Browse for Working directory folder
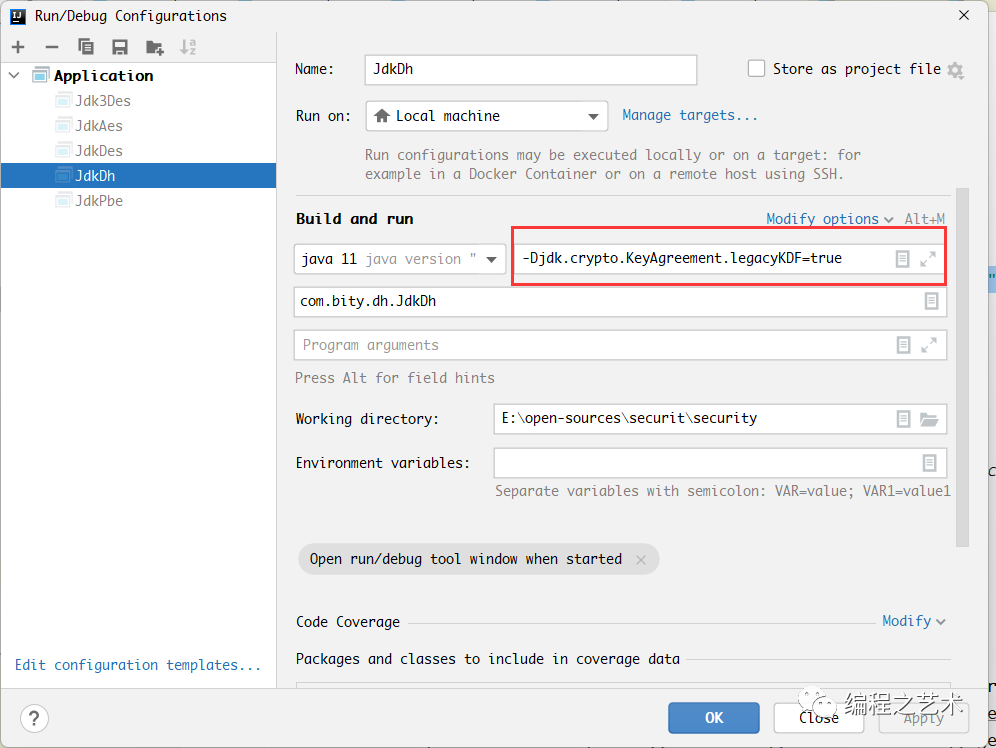The width and height of the screenshot is (996, 748). (x=929, y=419)
